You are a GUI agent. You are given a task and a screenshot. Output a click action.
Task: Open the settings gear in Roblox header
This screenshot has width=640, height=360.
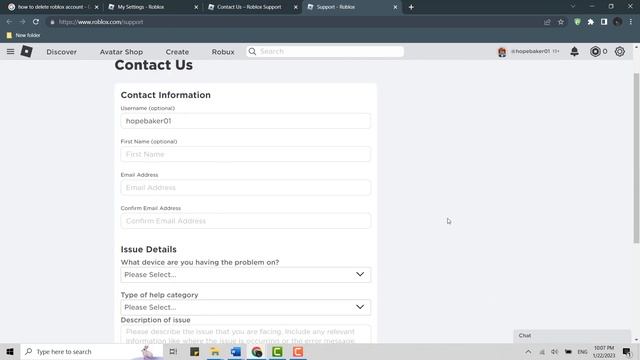620,51
